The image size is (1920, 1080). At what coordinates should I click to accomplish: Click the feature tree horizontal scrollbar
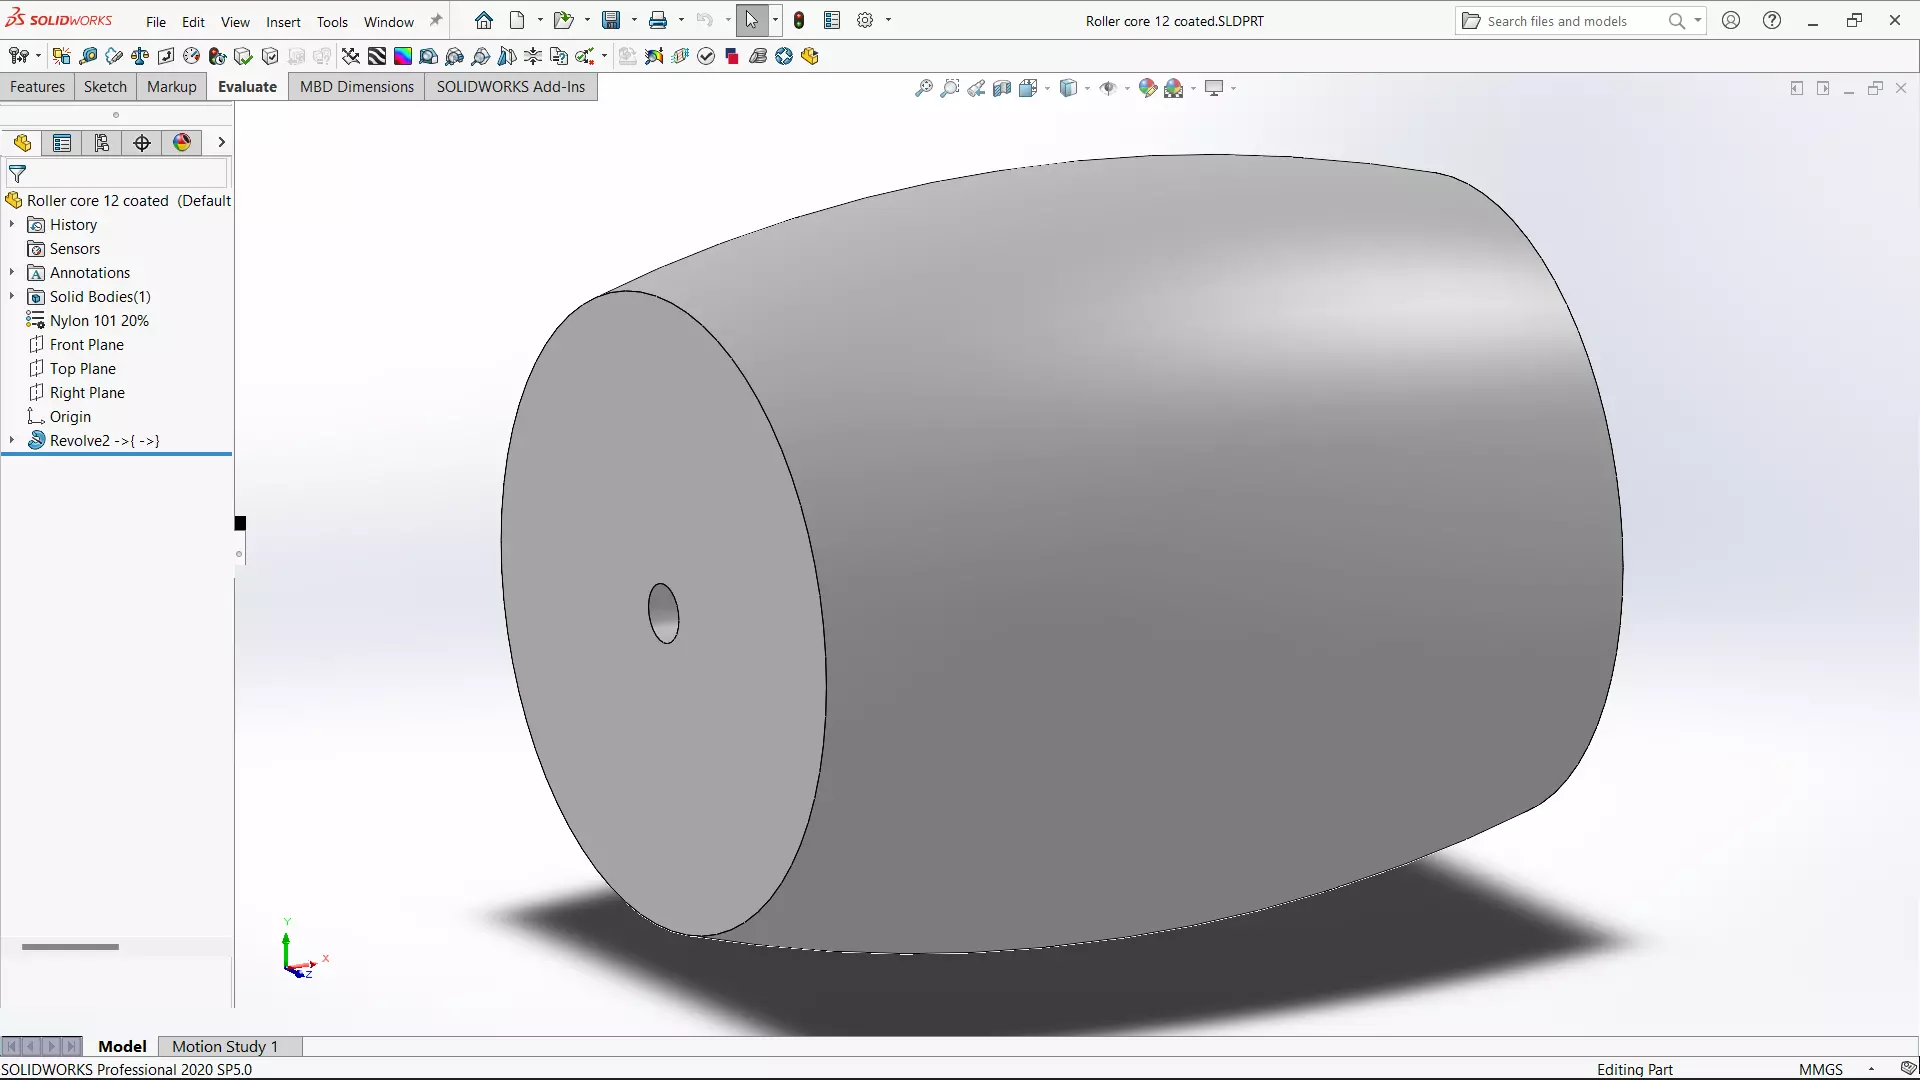pos(70,946)
